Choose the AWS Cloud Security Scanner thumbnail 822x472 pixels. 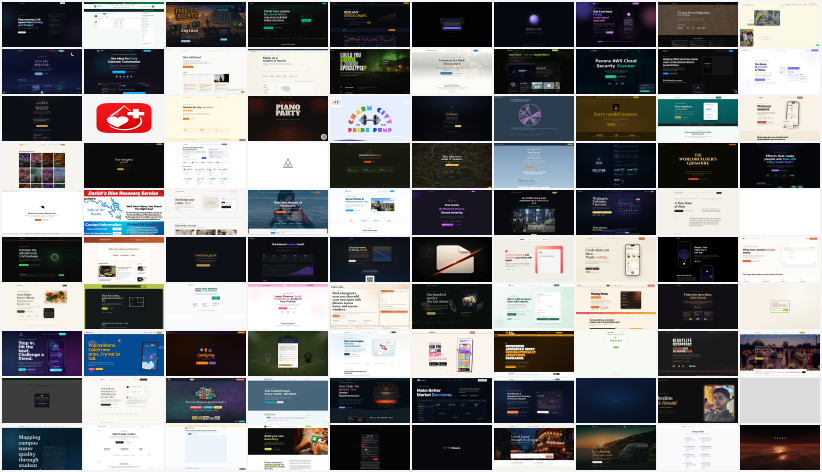(616, 71)
